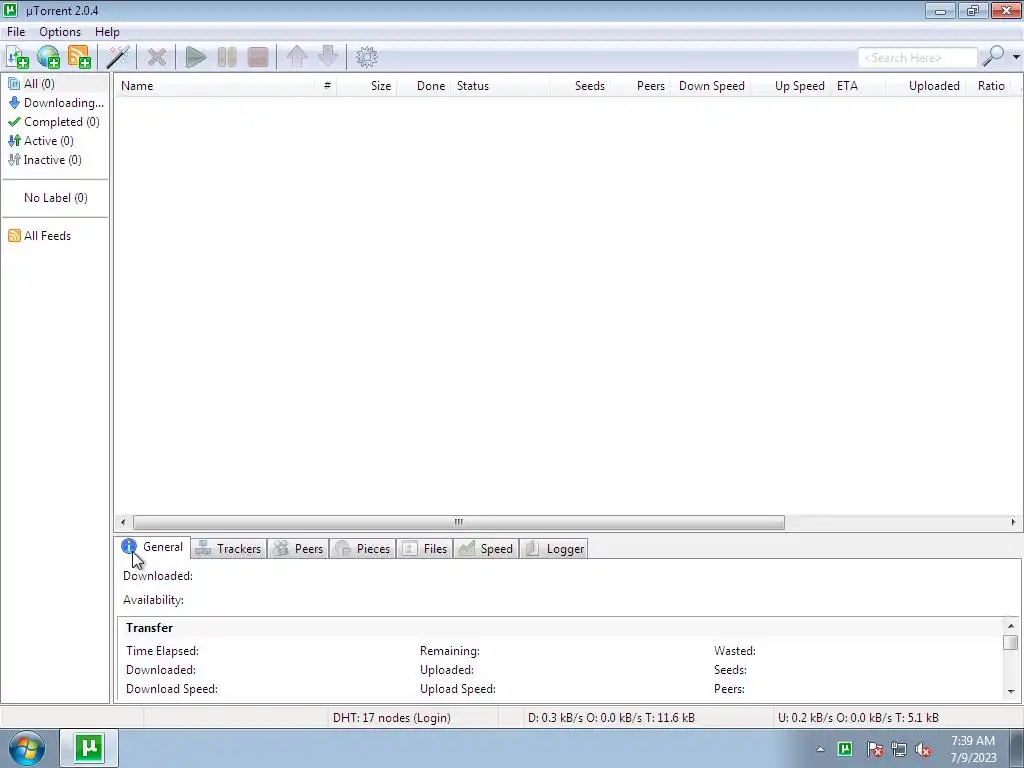Sort list by Status column header
The width and height of the screenshot is (1024, 768).
(501, 86)
